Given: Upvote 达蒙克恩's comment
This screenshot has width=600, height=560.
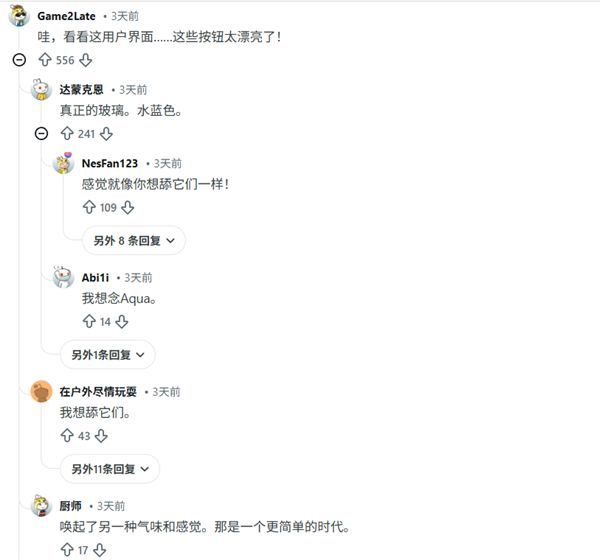Looking at the screenshot, I should point(67,133).
